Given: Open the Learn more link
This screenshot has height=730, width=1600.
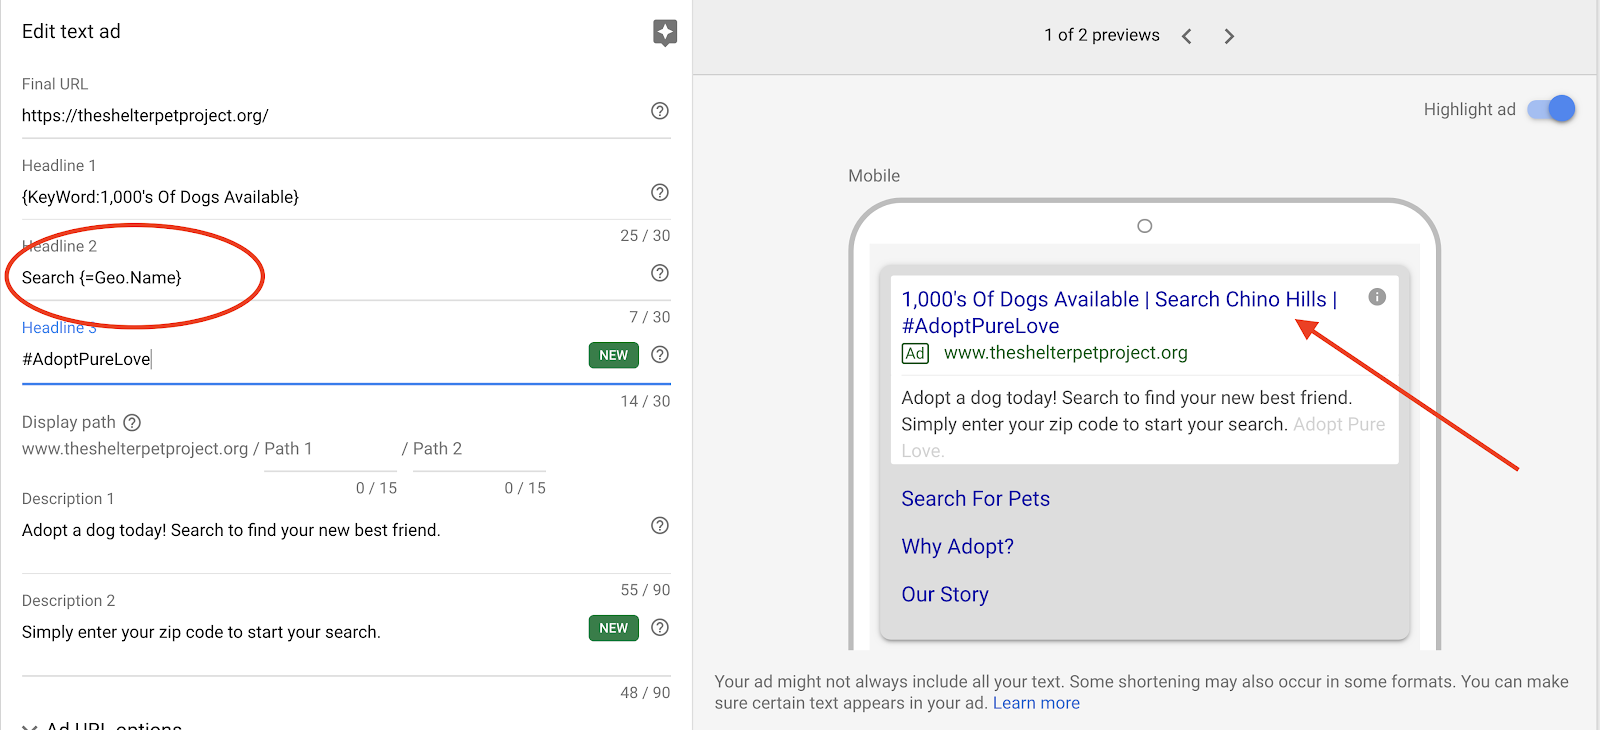Looking at the screenshot, I should tap(1036, 703).
